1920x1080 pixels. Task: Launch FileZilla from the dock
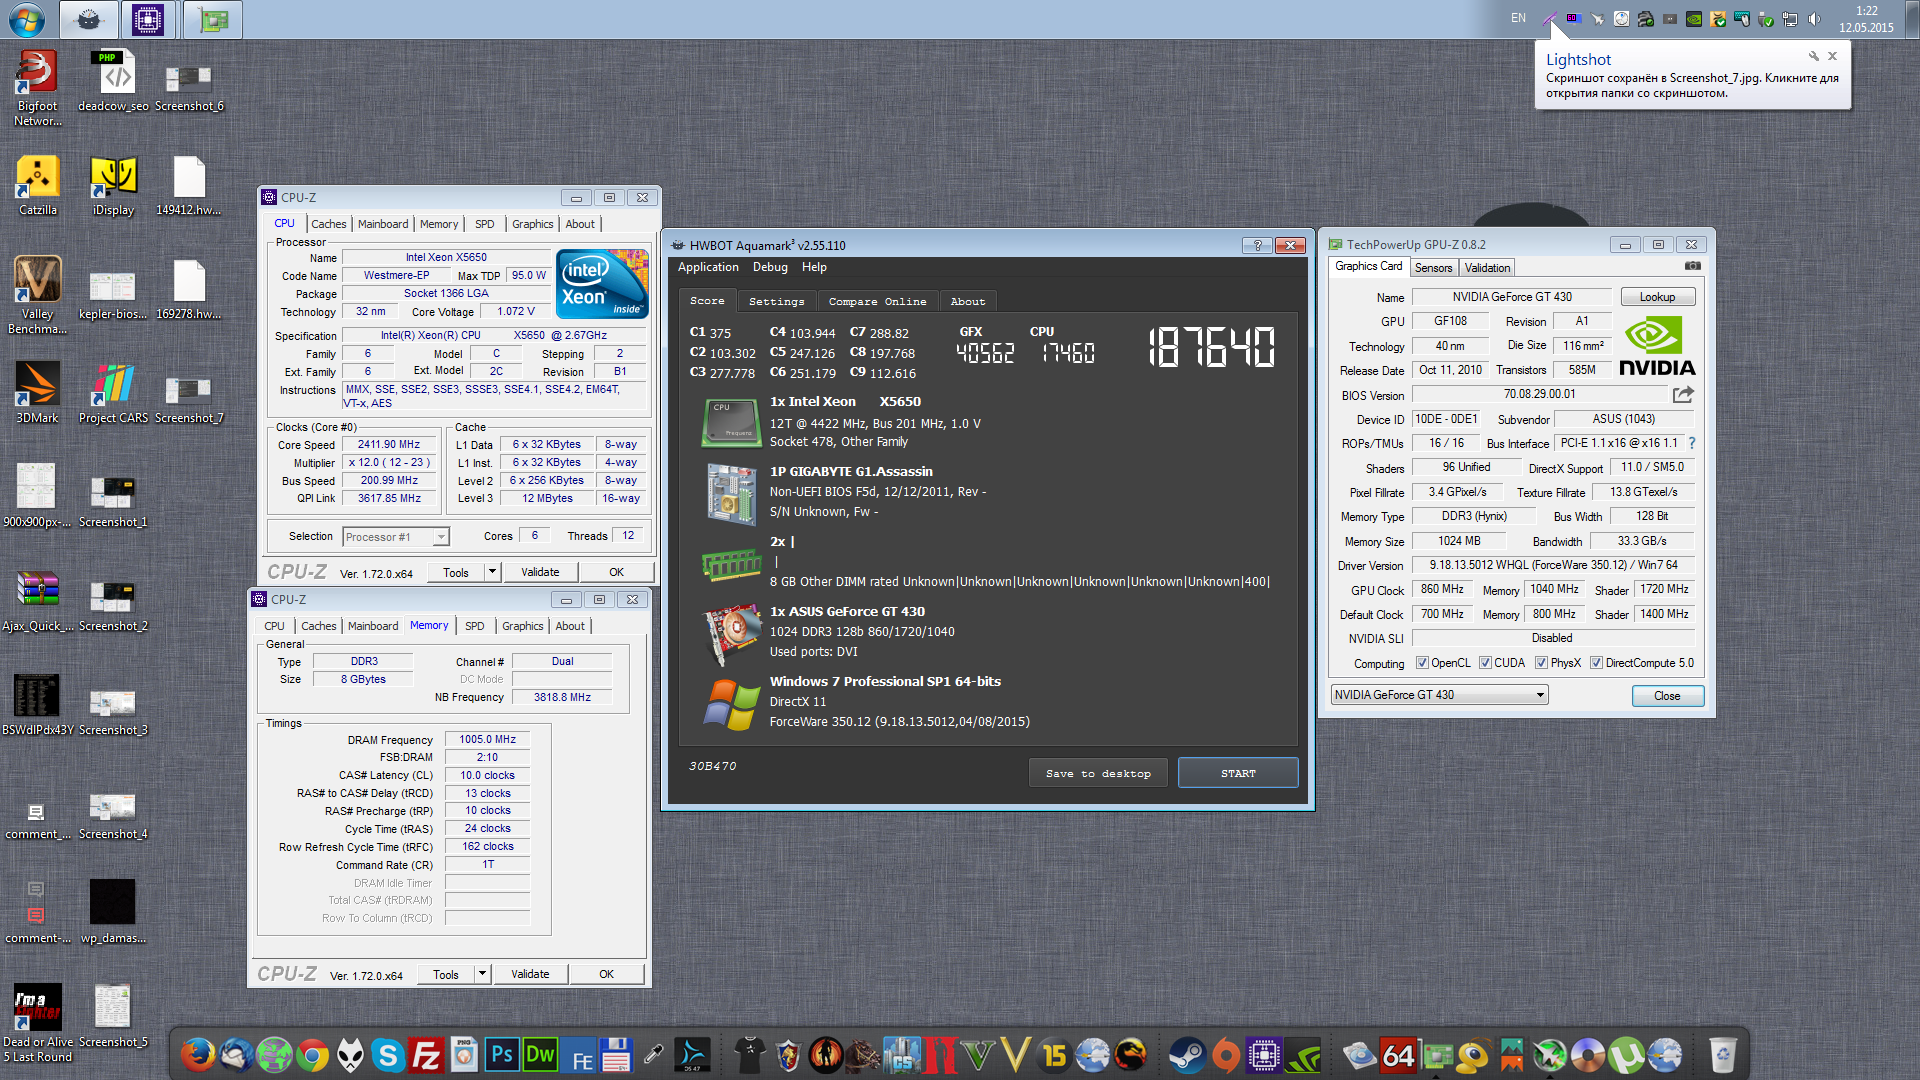[x=426, y=1055]
